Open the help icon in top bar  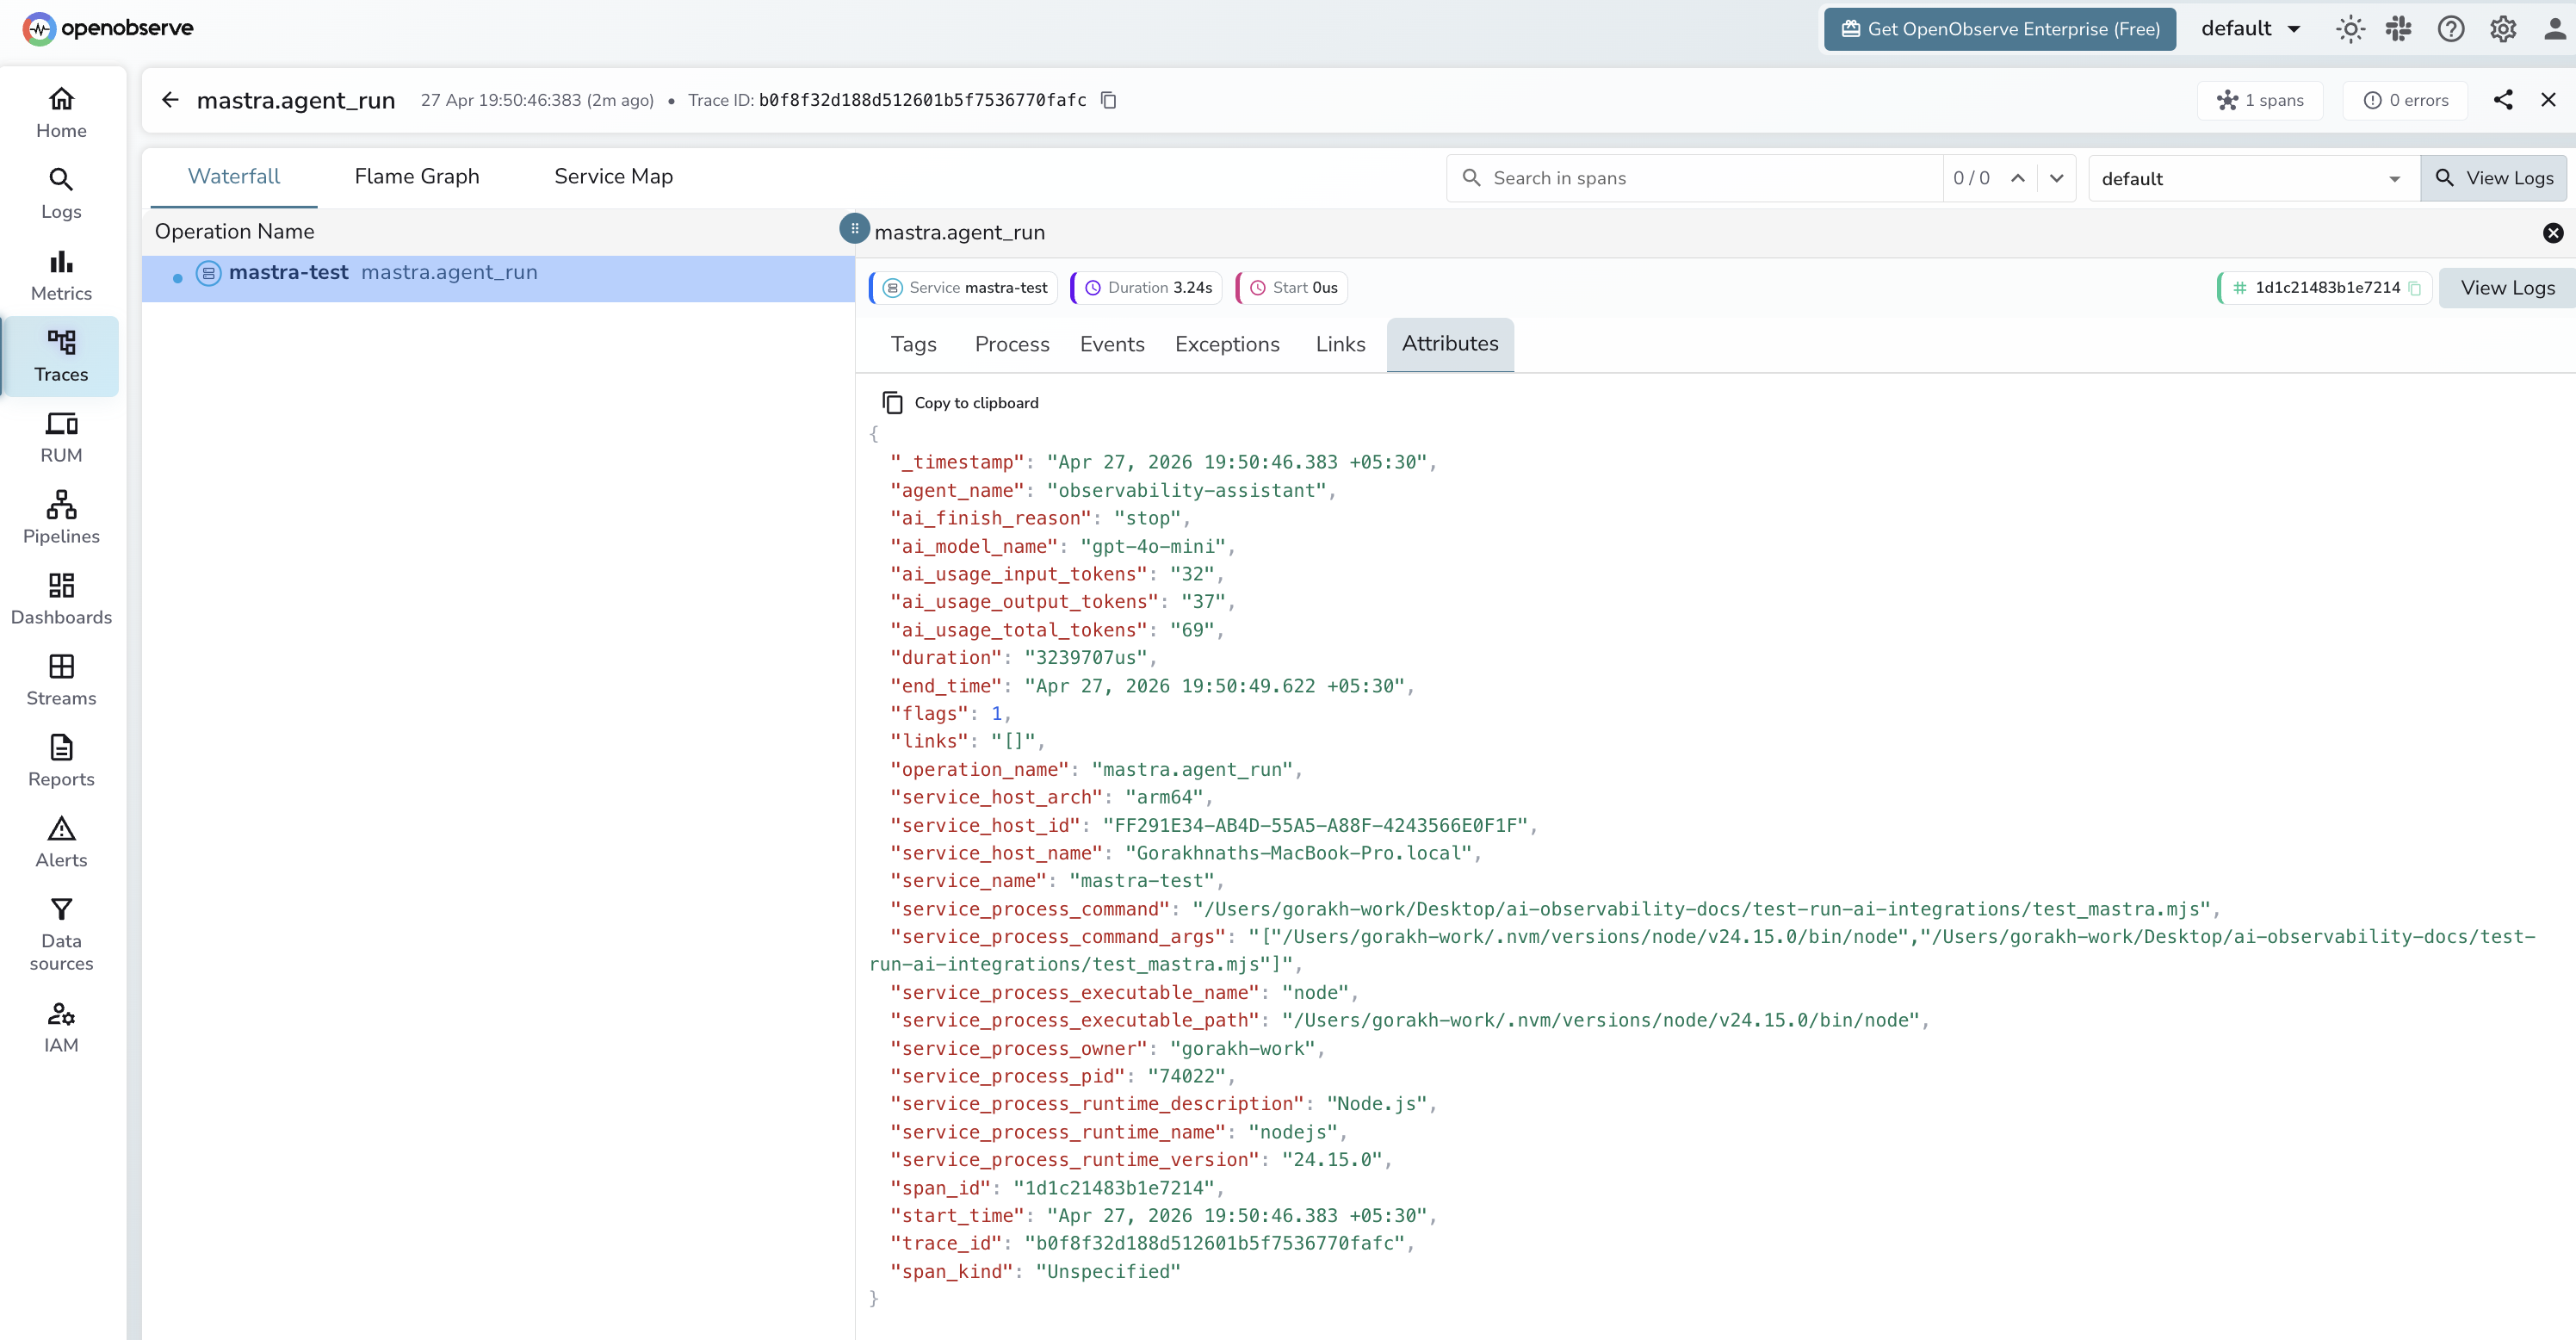tap(2451, 29)
